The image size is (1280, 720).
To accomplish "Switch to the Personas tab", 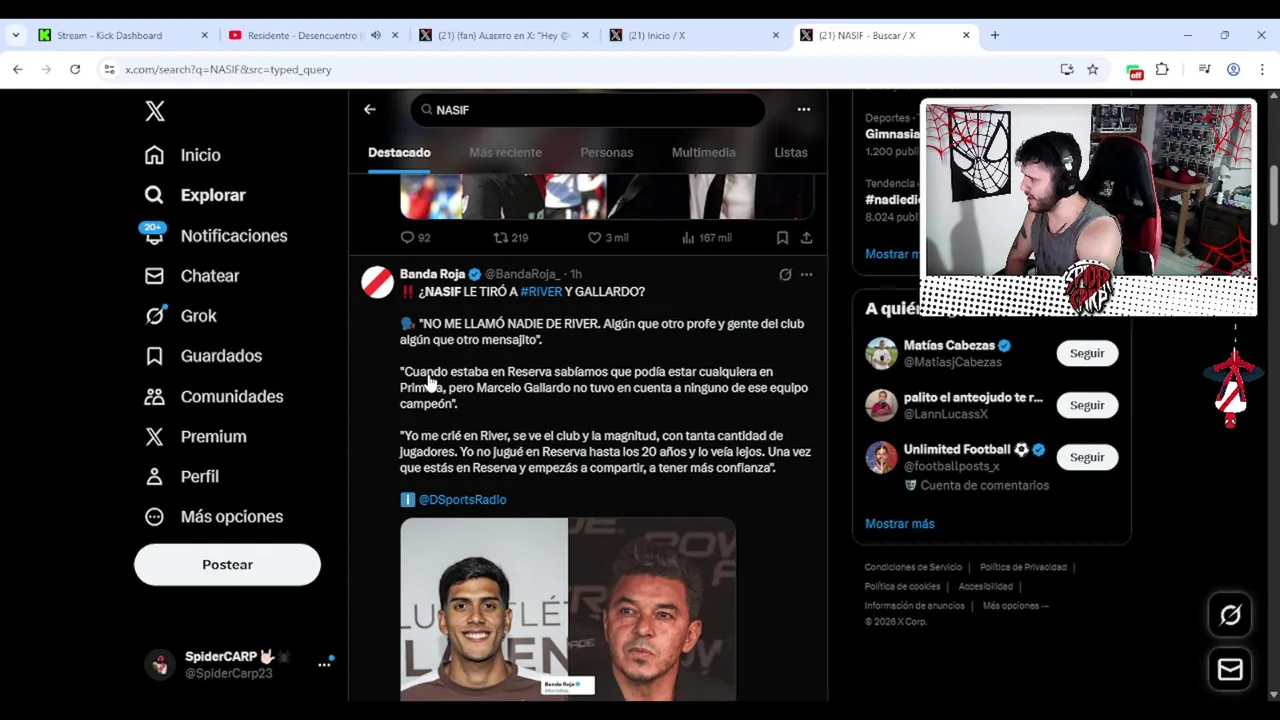I will pyautogui.click(x=606, y=152).
